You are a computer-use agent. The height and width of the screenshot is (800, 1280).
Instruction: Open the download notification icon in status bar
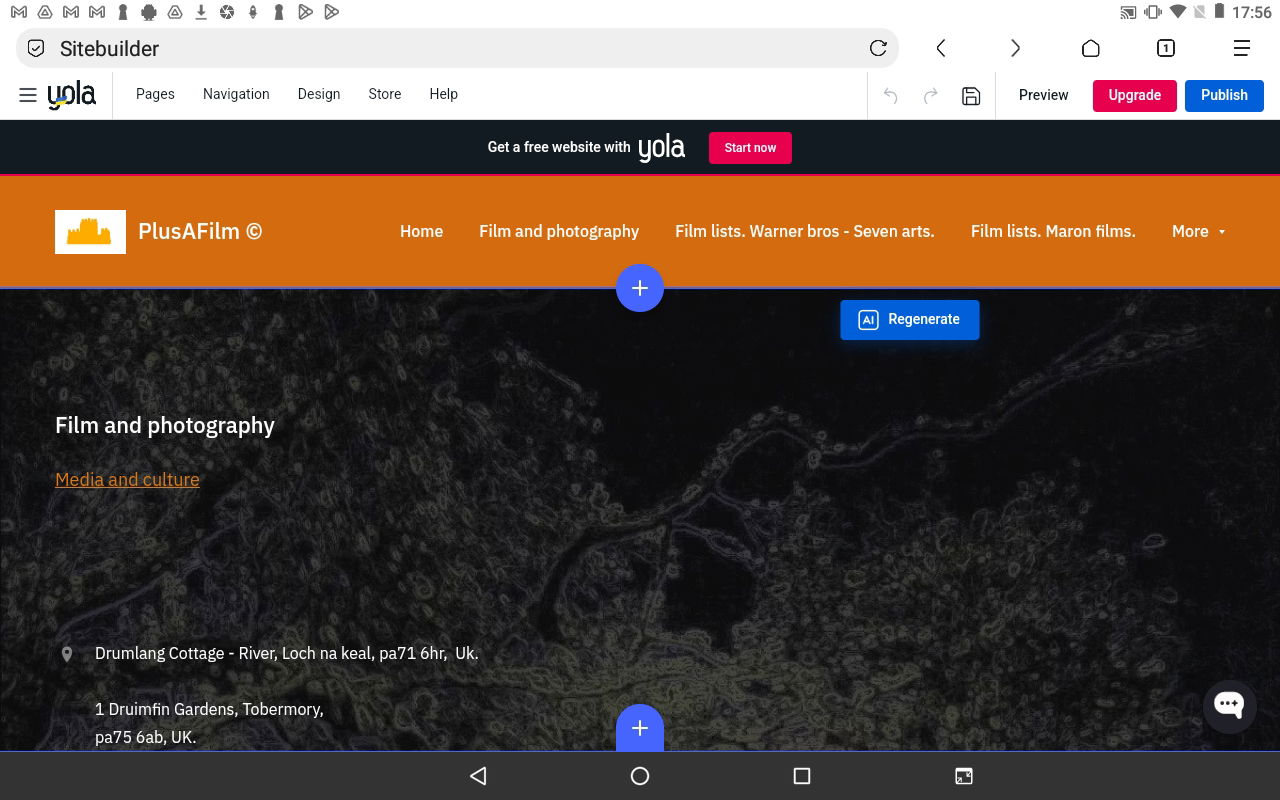201,12
